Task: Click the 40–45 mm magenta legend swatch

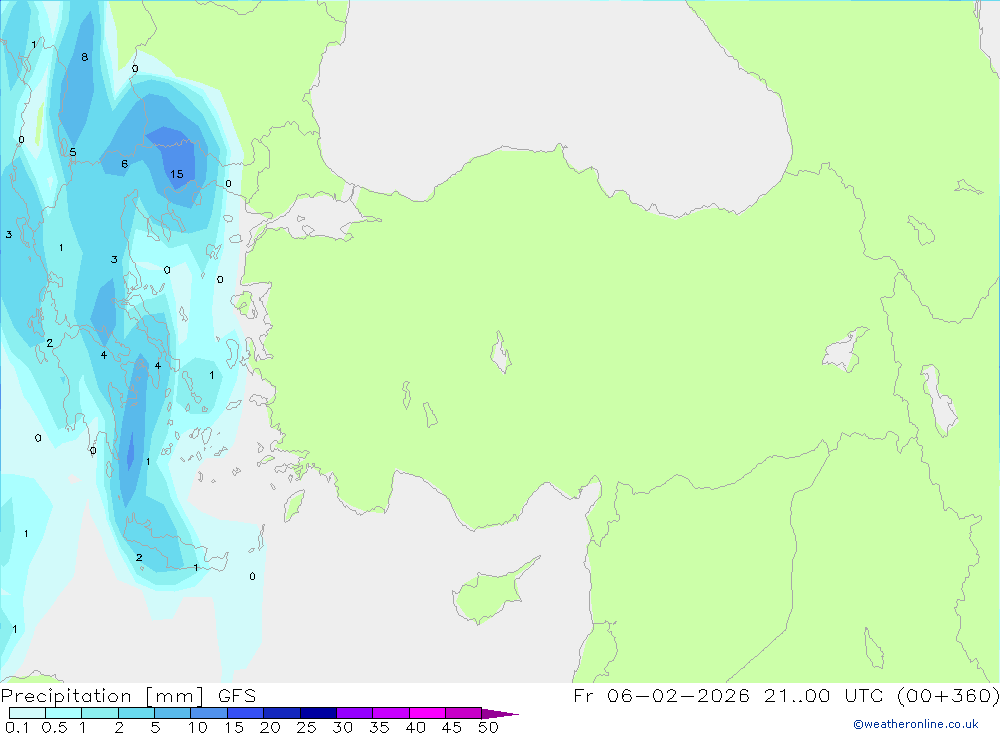Action: (427, 713)
